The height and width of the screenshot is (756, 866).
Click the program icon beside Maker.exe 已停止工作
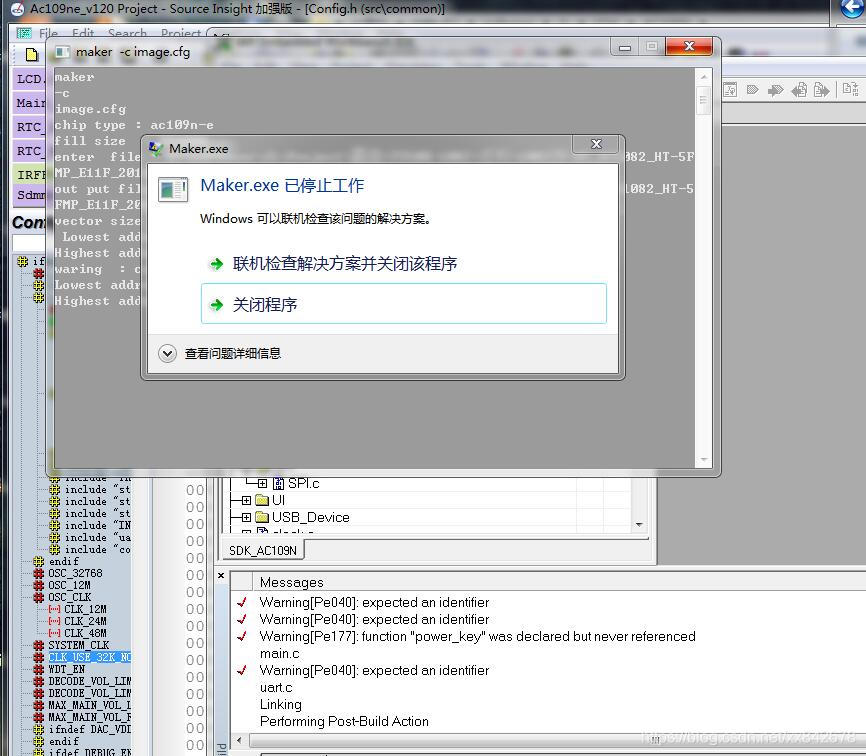[172, 189]
